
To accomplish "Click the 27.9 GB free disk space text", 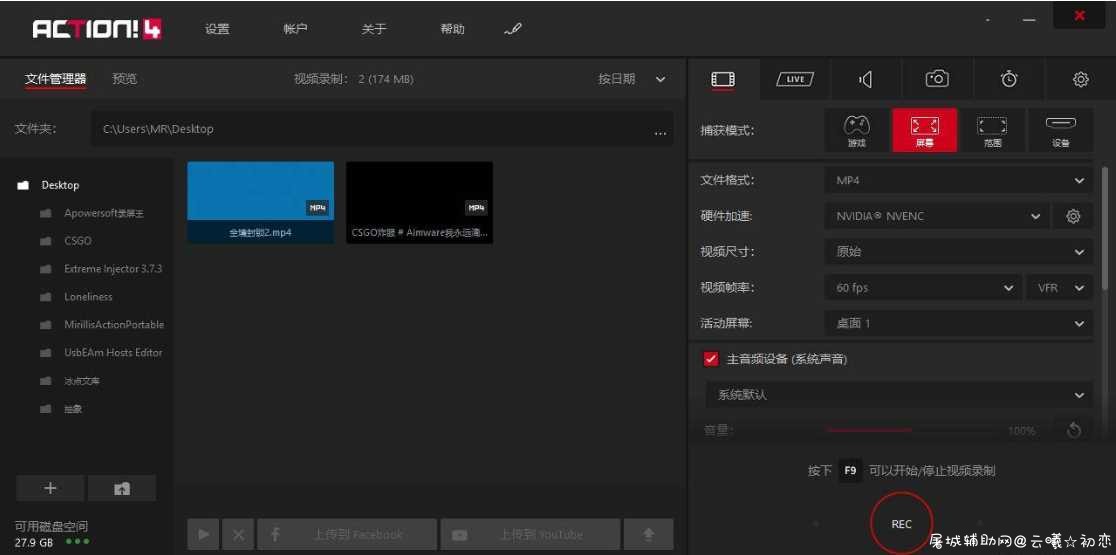I will [x=33, y=541].
